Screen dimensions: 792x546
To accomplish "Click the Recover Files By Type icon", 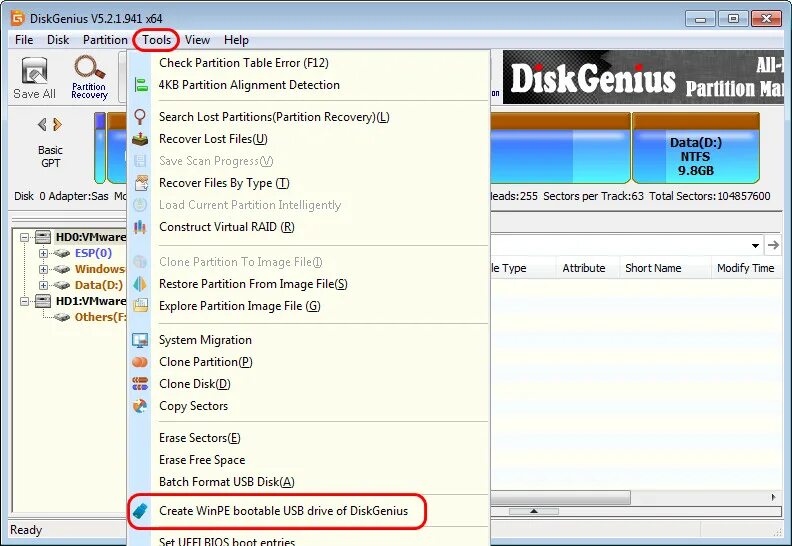I will point(140,183).
